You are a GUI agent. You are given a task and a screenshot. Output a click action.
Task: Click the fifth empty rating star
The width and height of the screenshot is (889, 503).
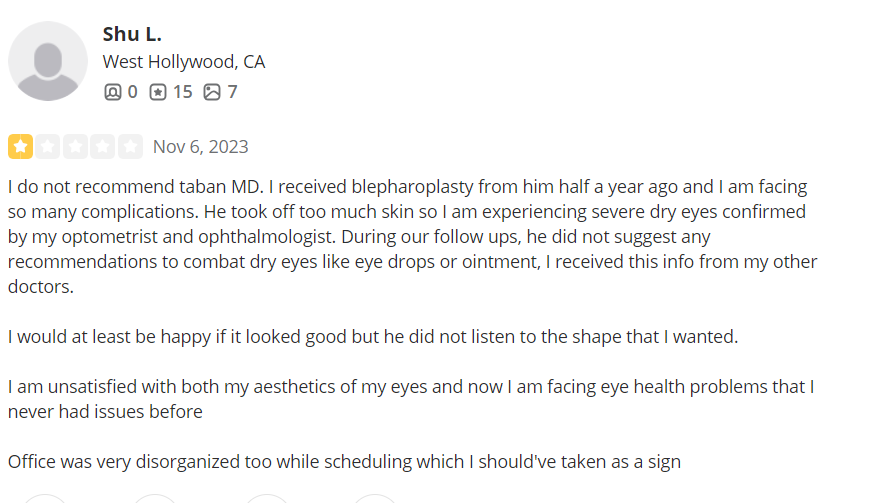[130, 147]
